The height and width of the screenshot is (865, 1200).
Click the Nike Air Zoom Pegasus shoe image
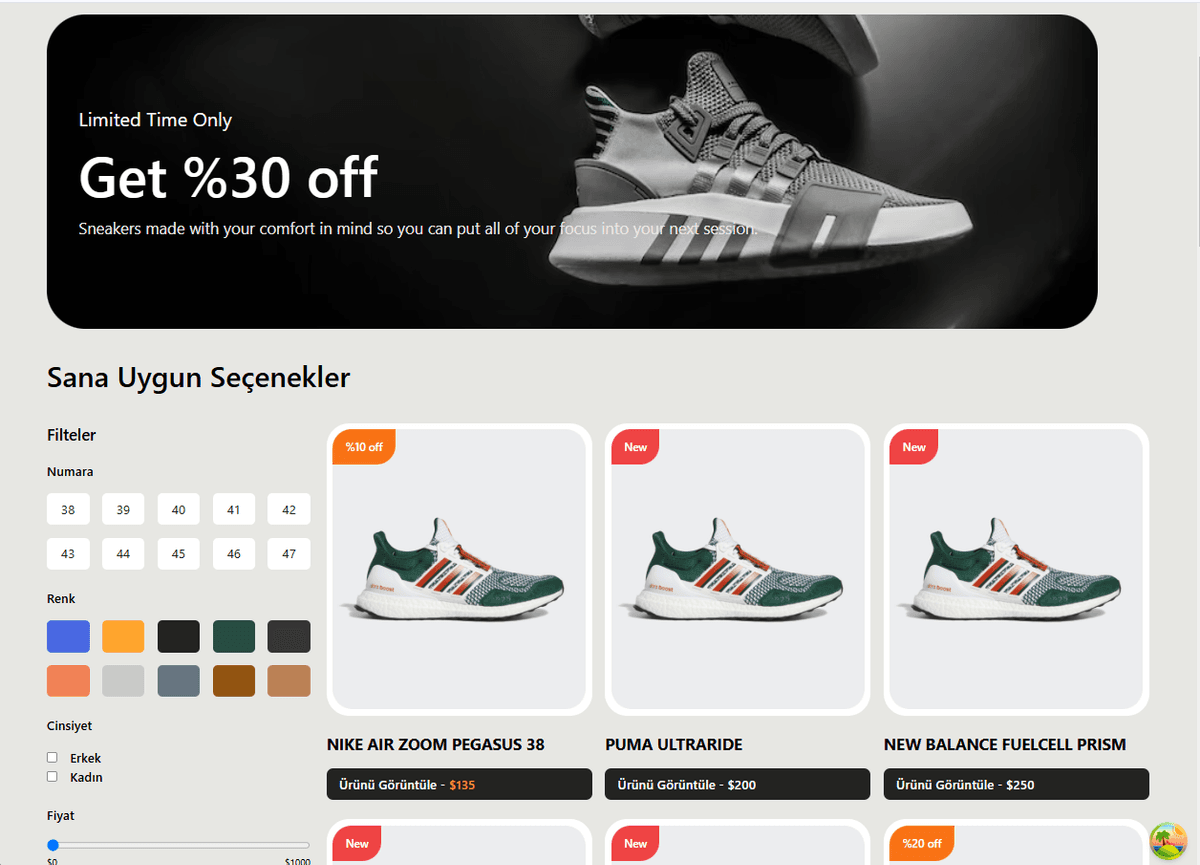459,570
